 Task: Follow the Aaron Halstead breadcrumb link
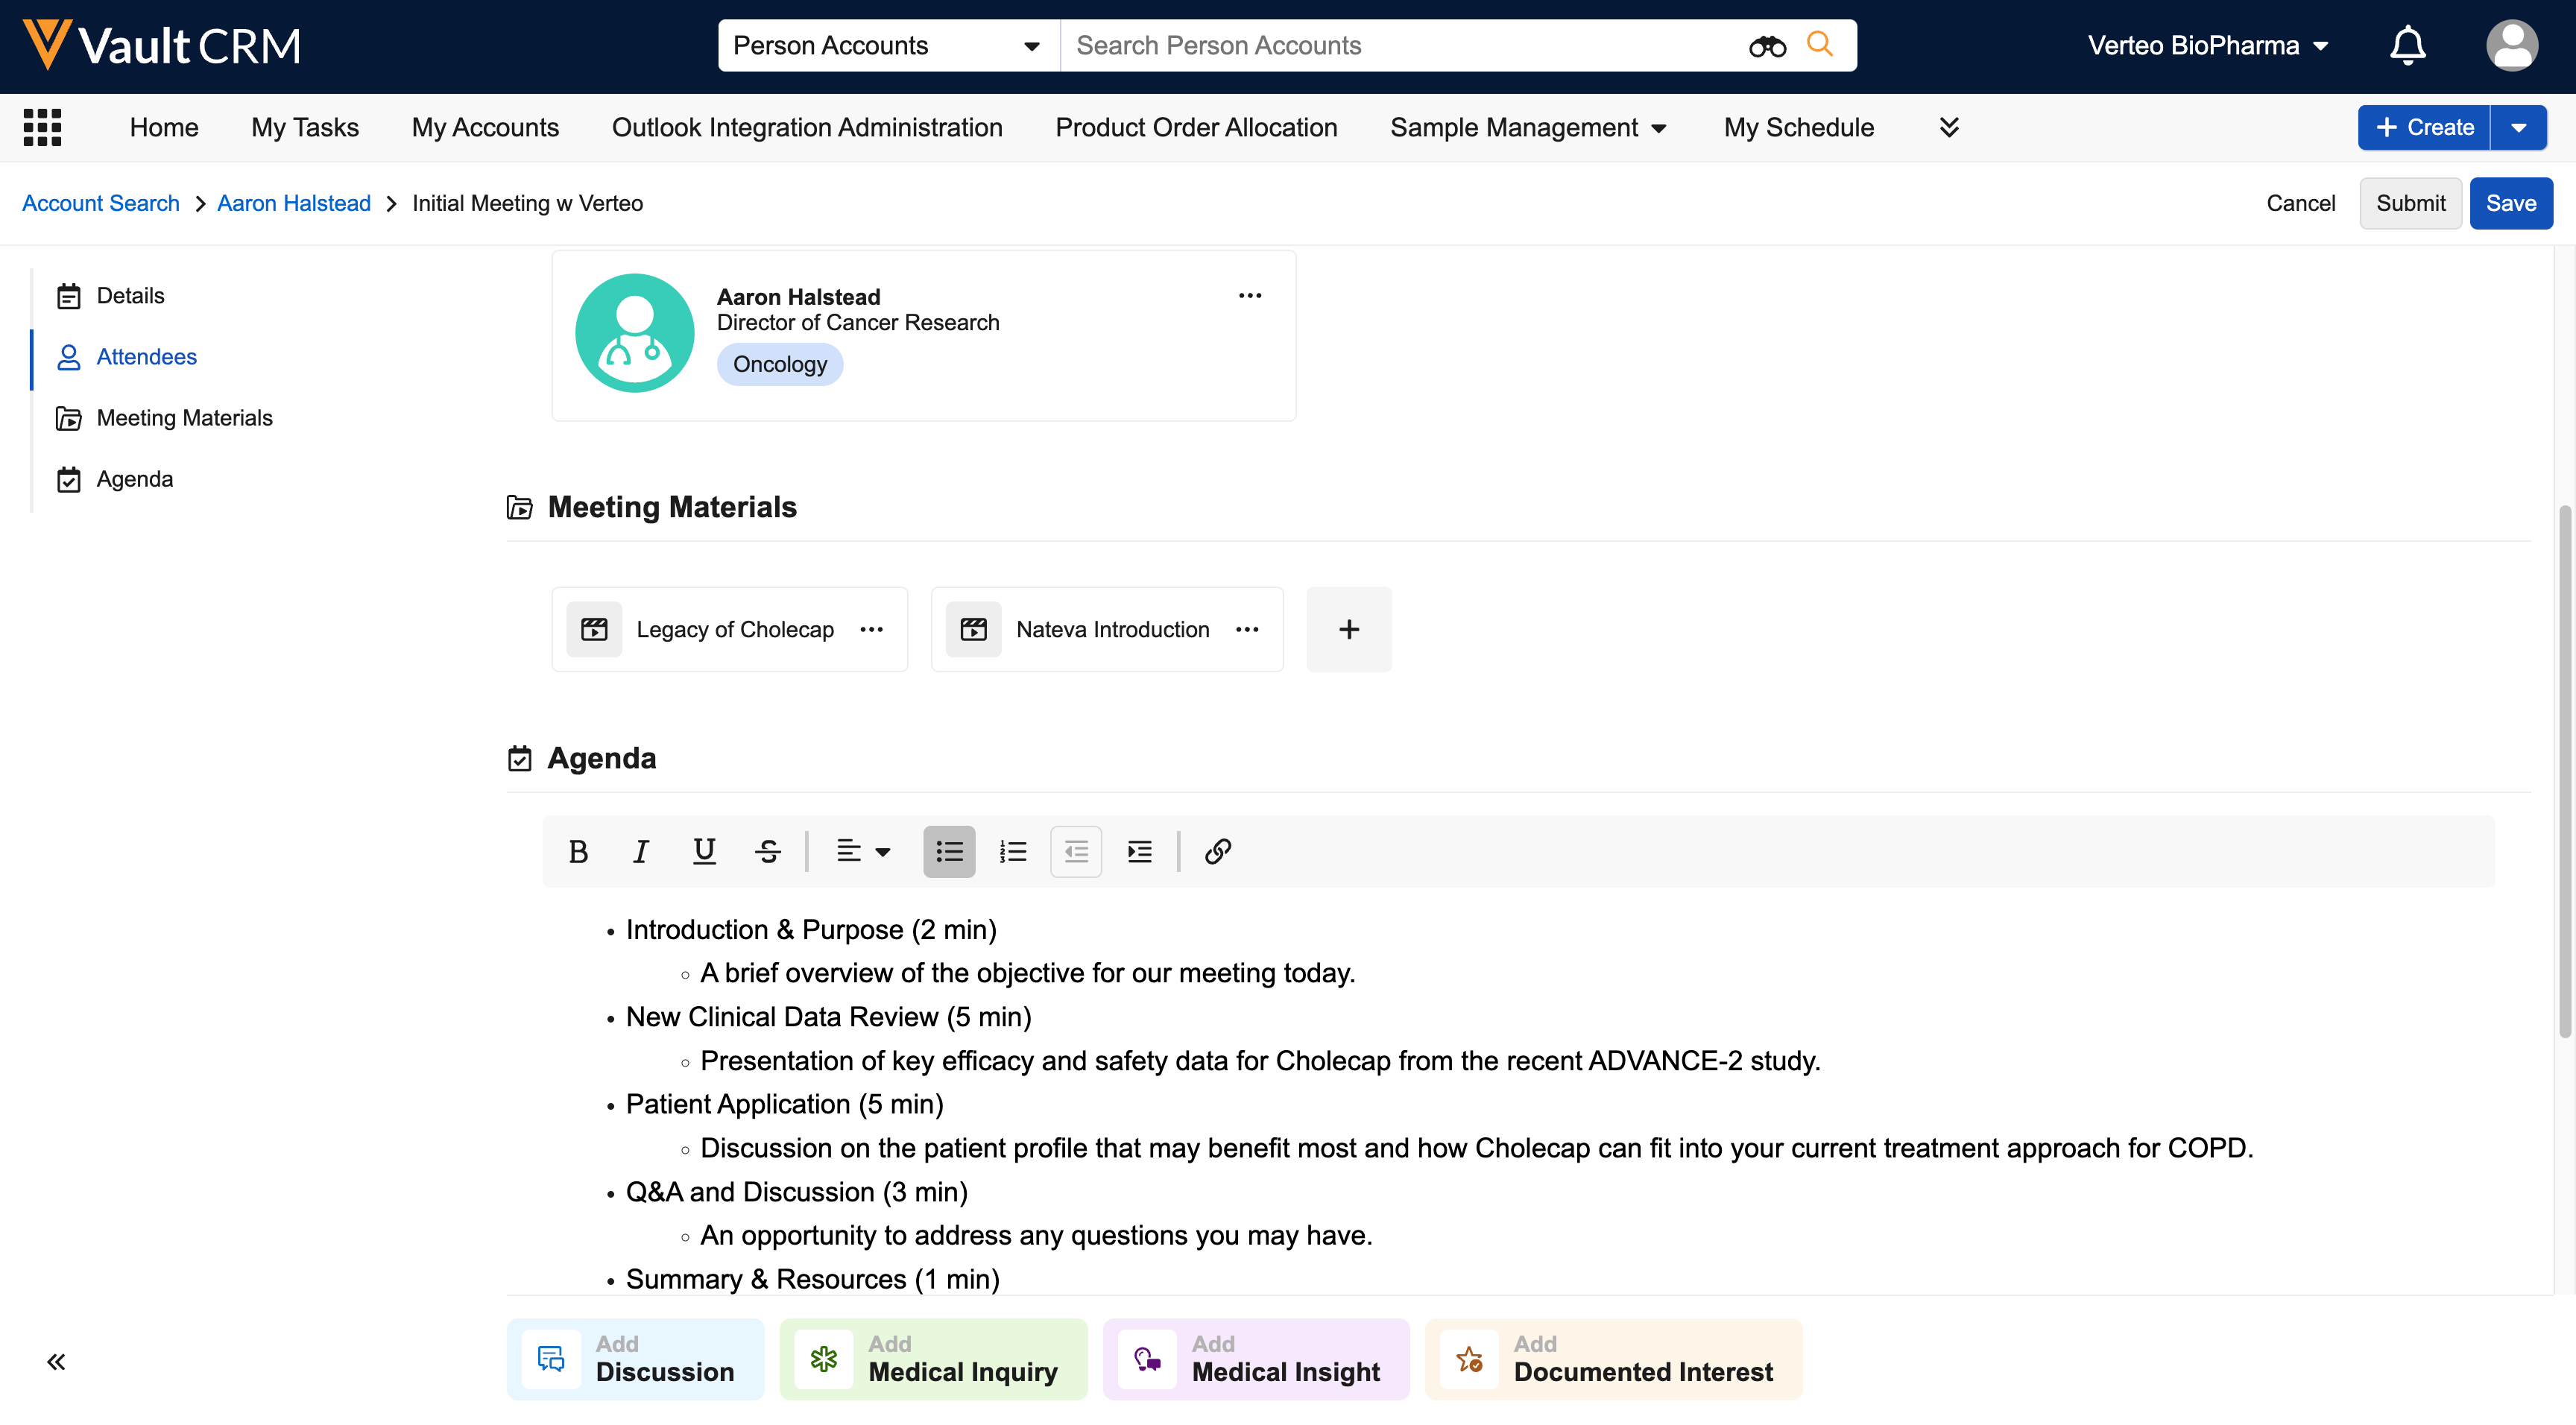293,203
